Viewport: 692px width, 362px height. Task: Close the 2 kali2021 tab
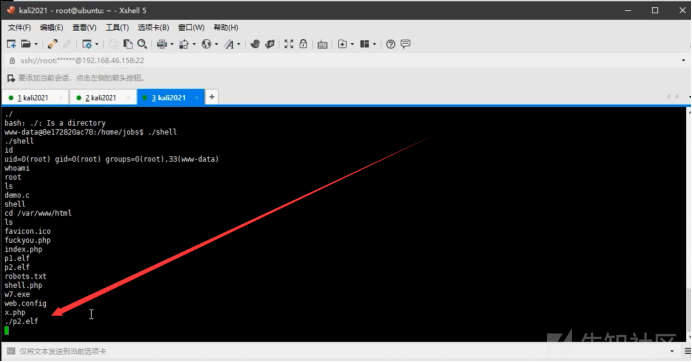click(x=128, y=98)
